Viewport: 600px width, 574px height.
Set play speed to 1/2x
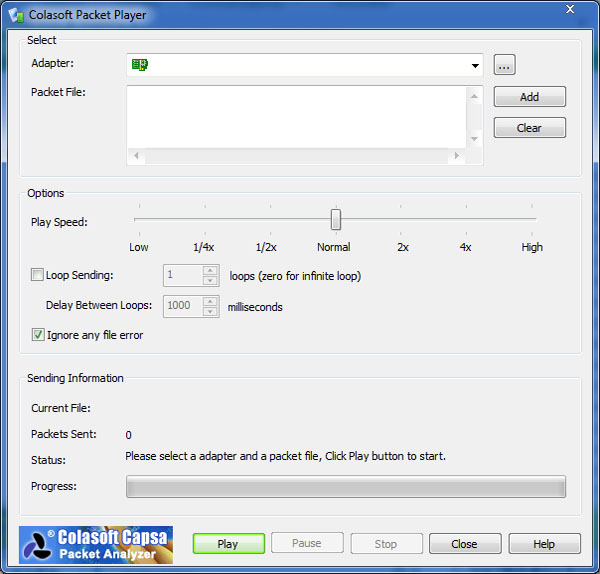266,247
